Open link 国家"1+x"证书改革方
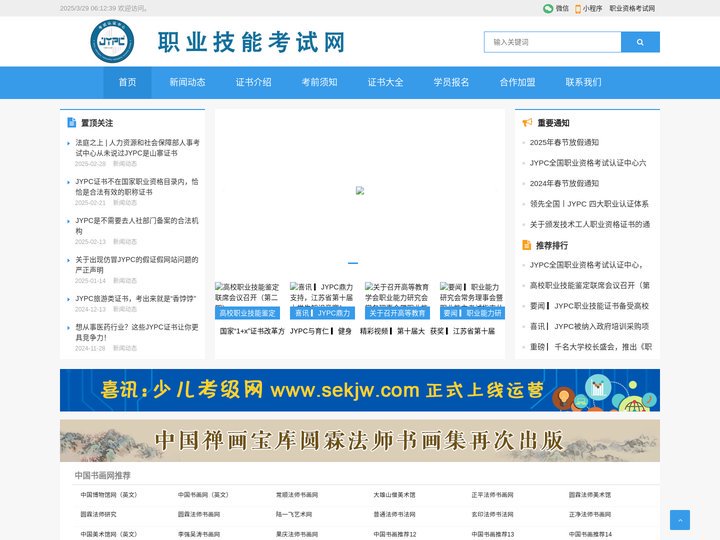 (252, 331)
